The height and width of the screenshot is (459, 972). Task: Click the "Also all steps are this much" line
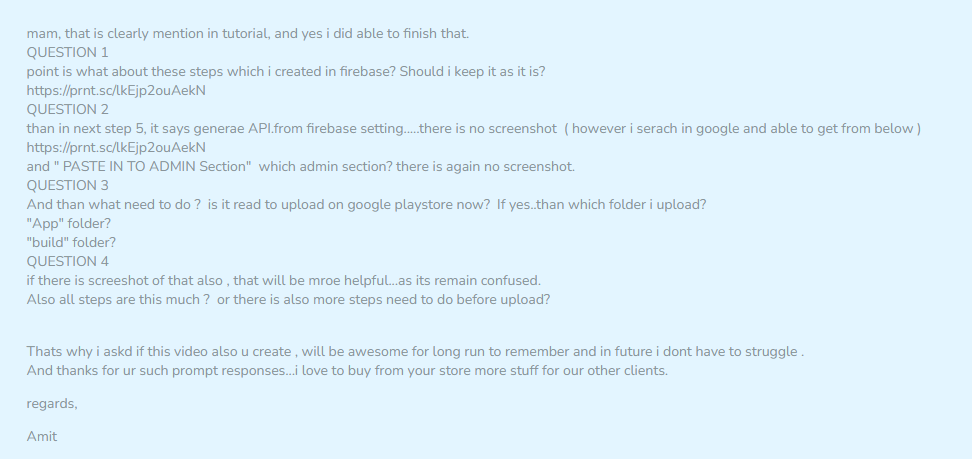coord(288,300)
